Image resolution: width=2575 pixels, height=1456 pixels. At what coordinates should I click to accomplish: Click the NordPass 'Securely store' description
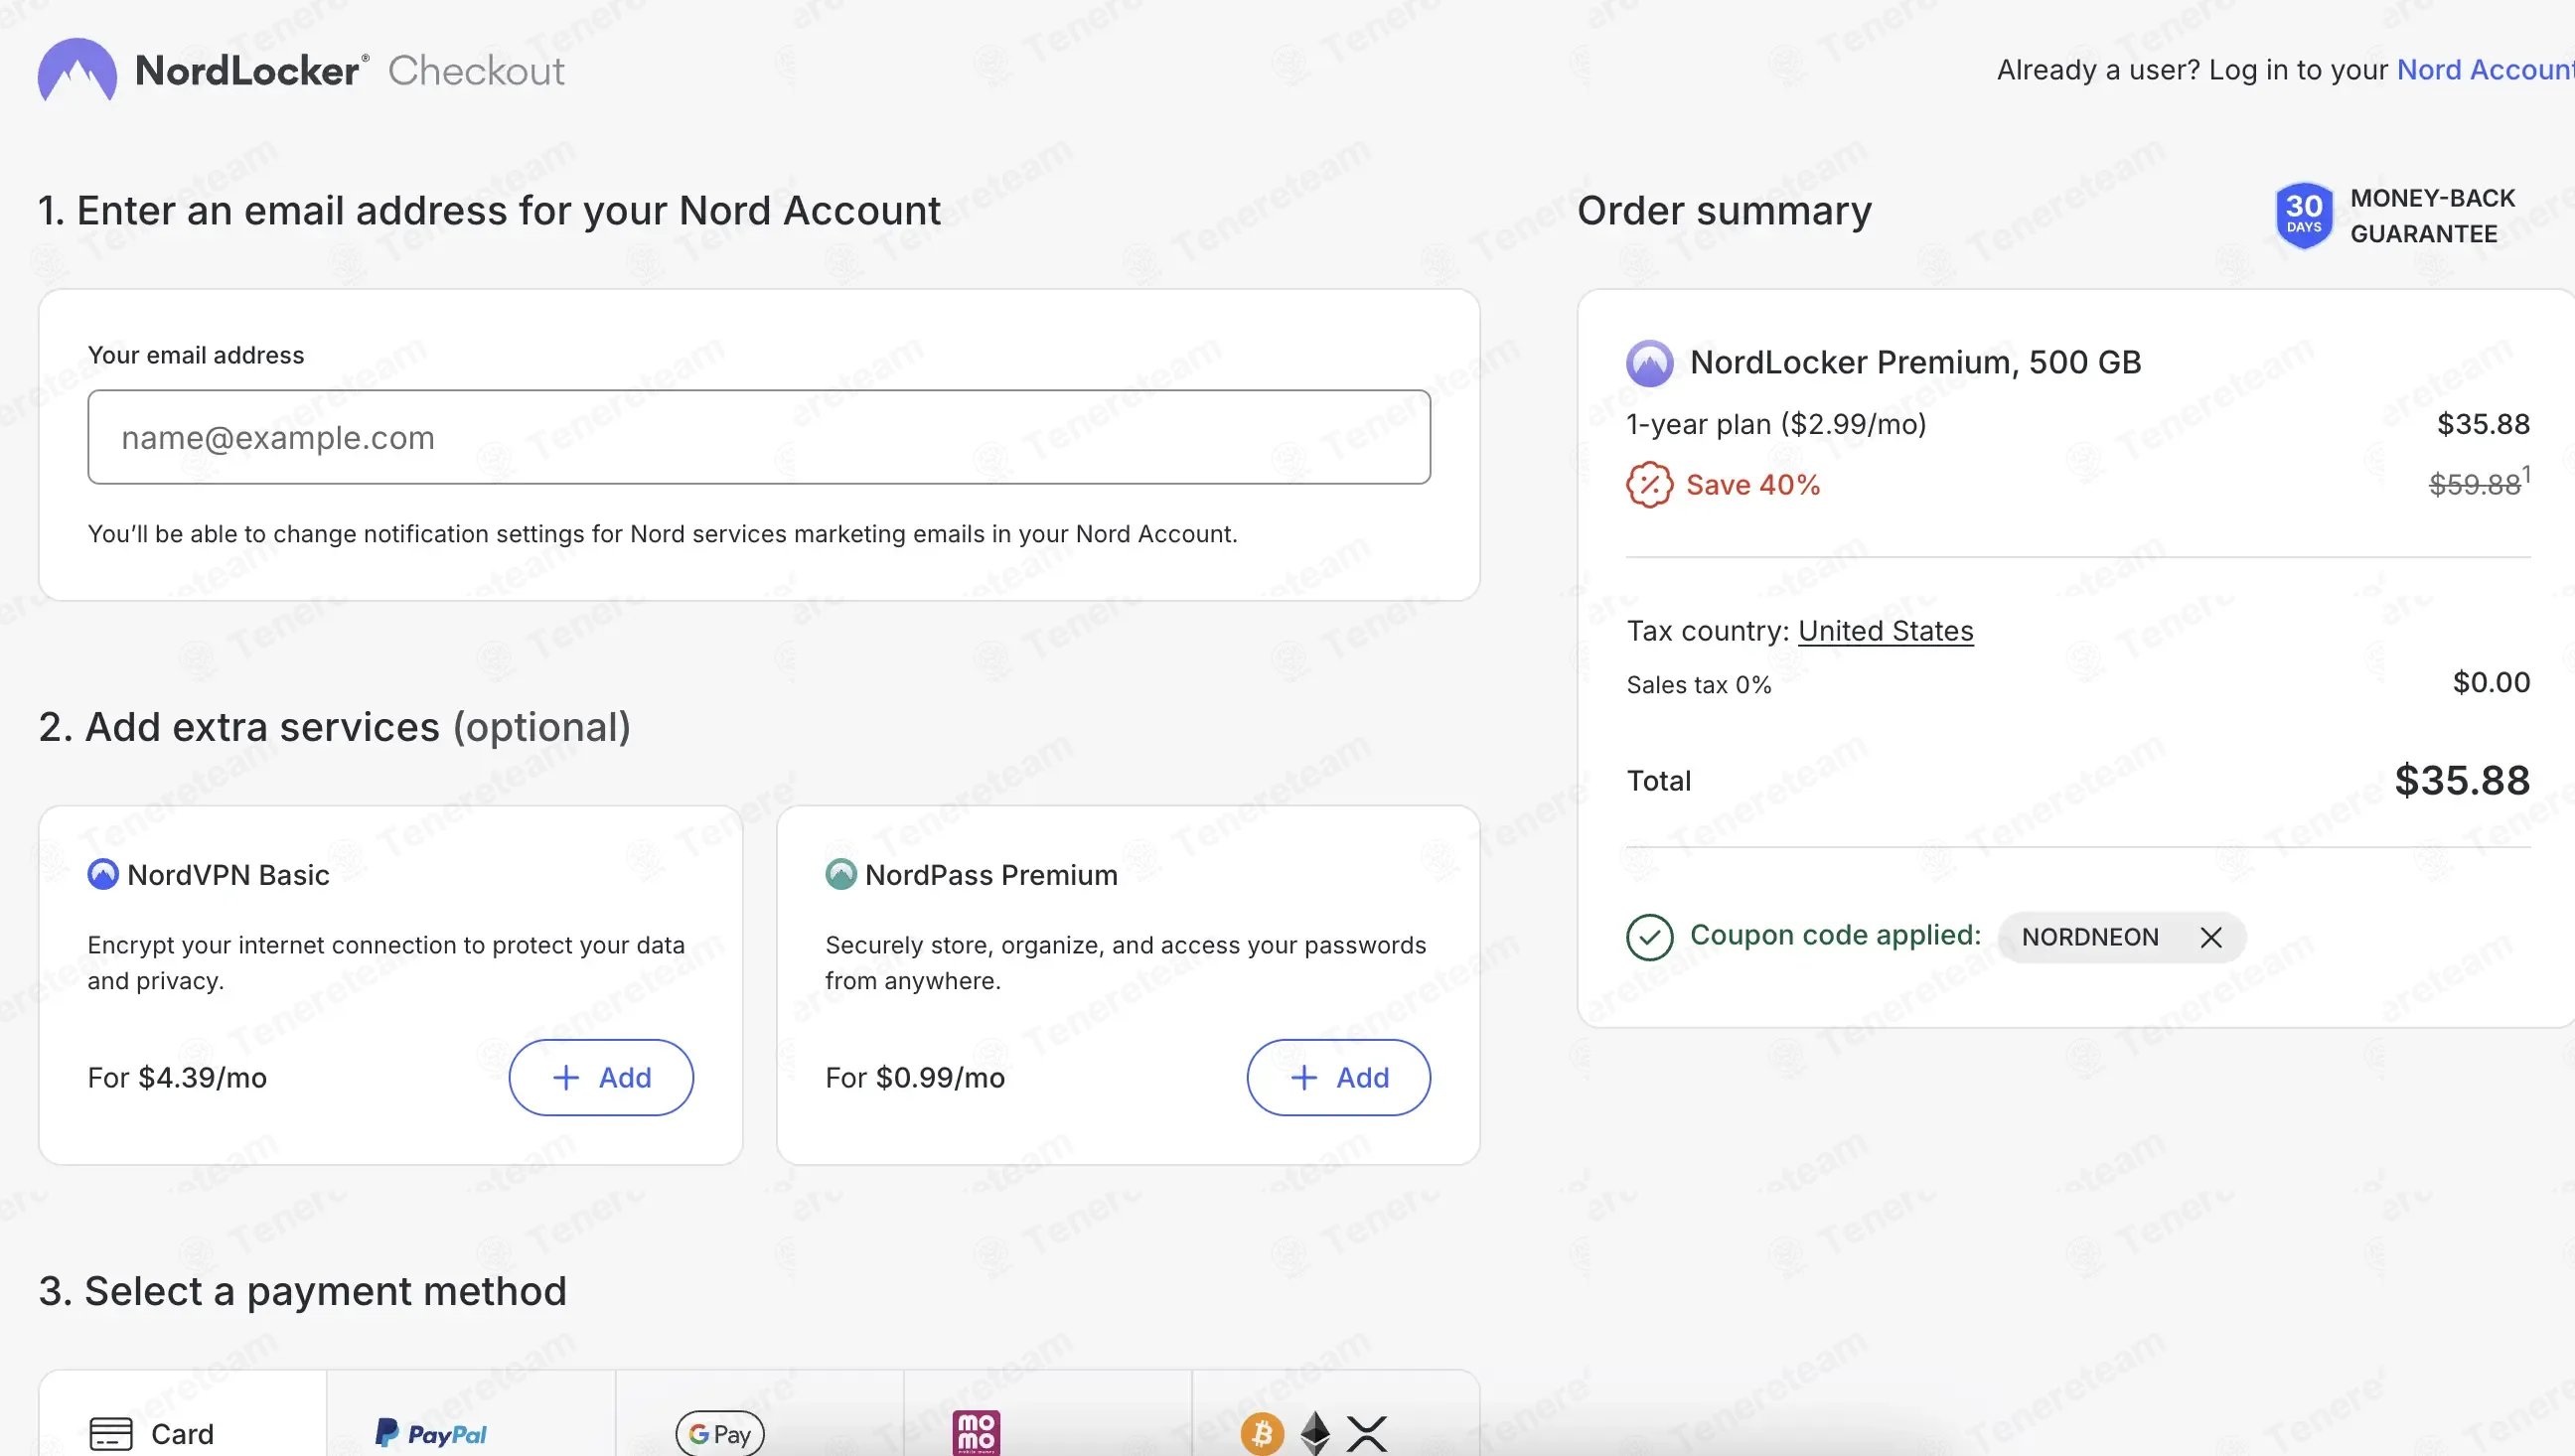click(x=1126, y=963)
